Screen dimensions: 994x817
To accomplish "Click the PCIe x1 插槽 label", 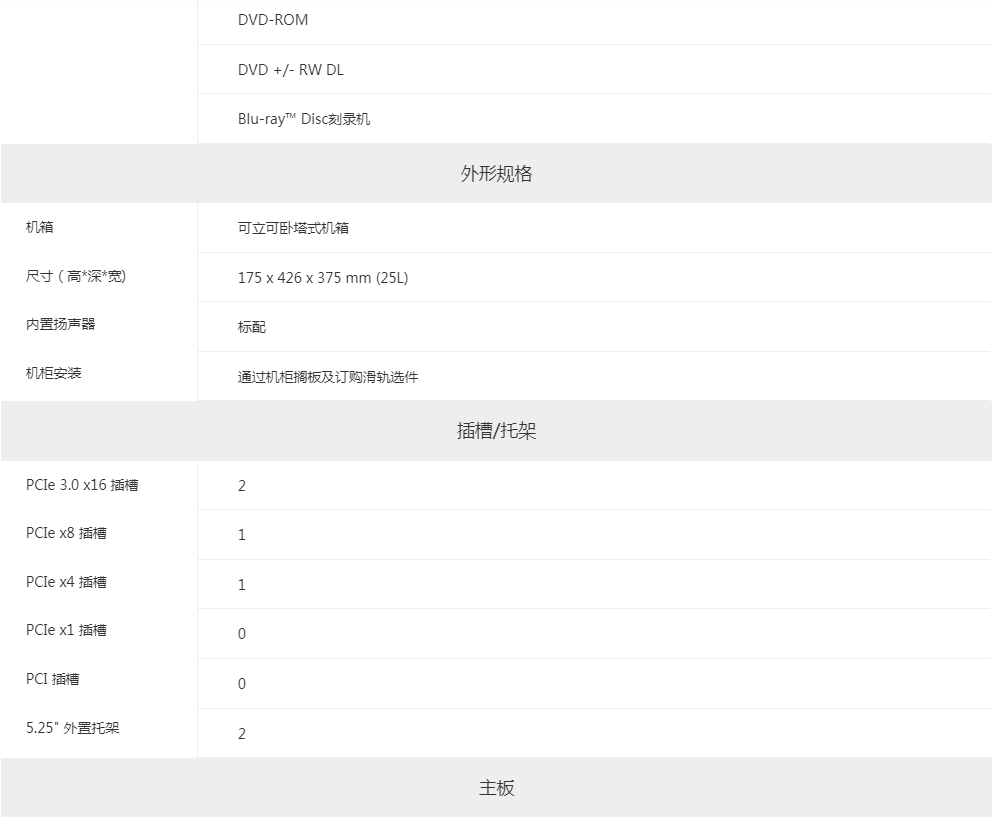I will click(x=66, y=630).
